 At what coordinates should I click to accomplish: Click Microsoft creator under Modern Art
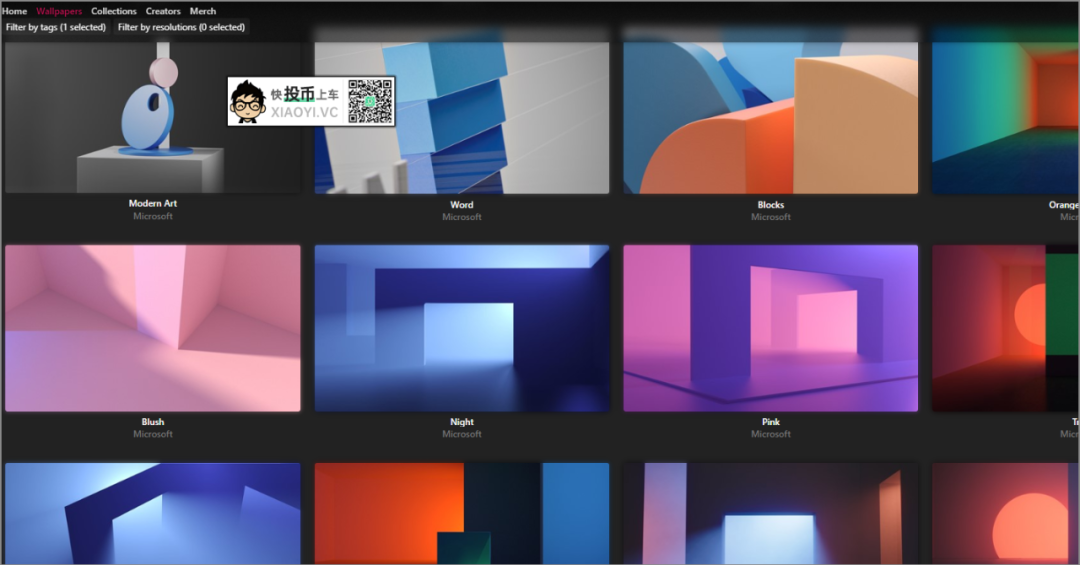pos(153,216)
